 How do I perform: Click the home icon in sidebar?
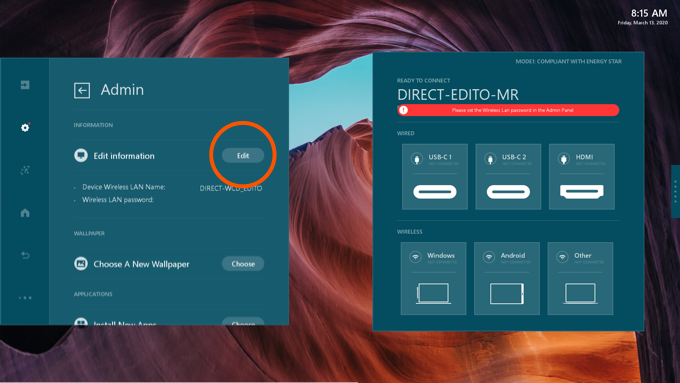[25, 213]
